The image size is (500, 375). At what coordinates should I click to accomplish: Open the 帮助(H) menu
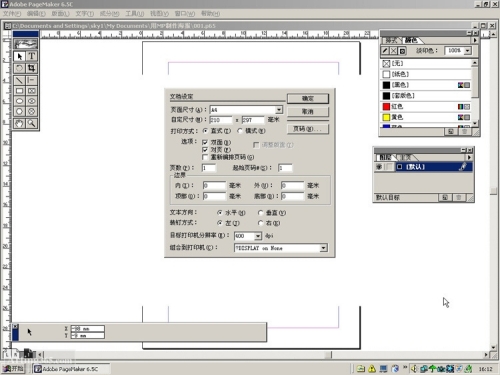click(210, 14)
